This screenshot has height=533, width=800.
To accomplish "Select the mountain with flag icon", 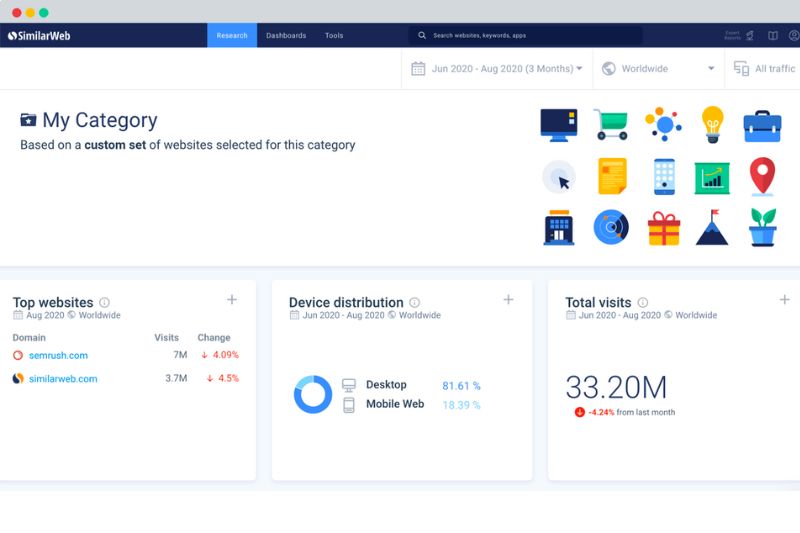I will click(712, 227).
